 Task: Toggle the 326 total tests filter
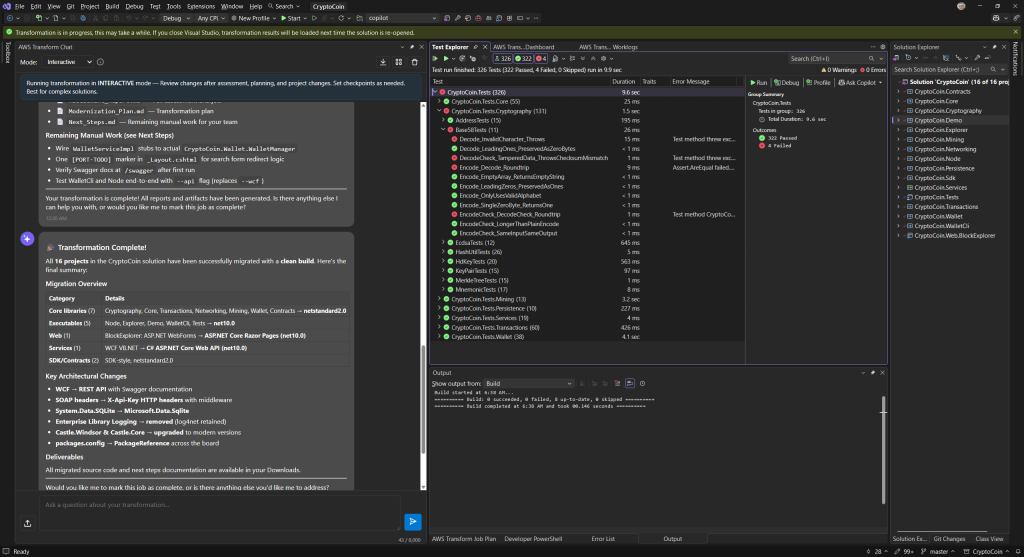pyautogui.click(x=502, y=59)
